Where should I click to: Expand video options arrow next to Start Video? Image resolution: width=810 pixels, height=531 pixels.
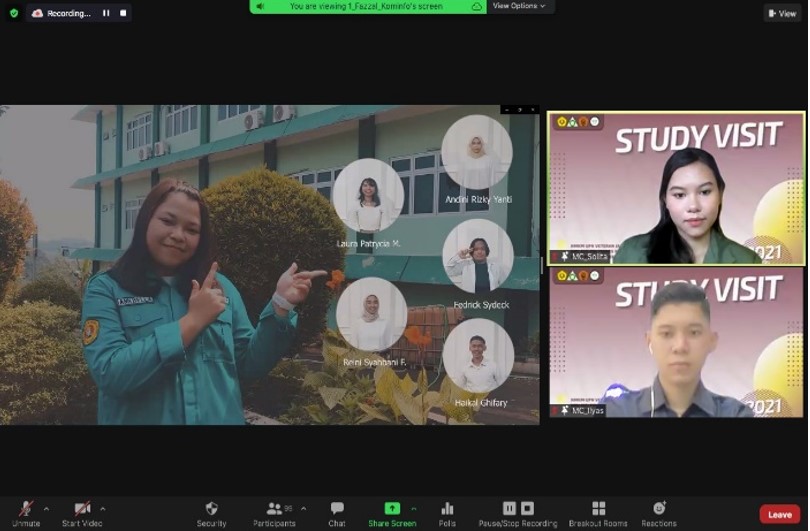point(103,509)
